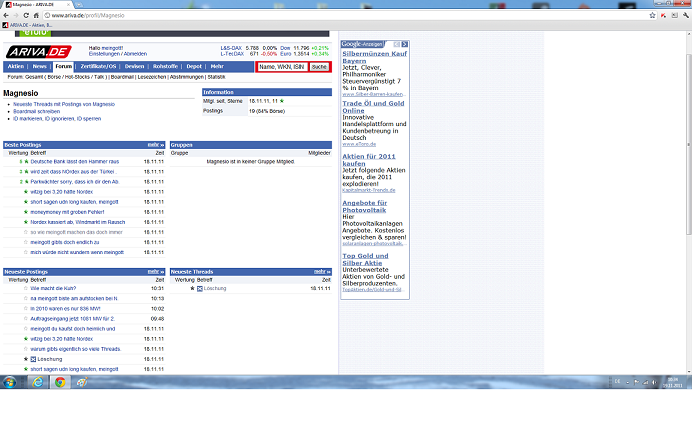Open ad Trade Öl und Gold Online
The width and height of the screenshot is (692, 430).
coord(373,107)
